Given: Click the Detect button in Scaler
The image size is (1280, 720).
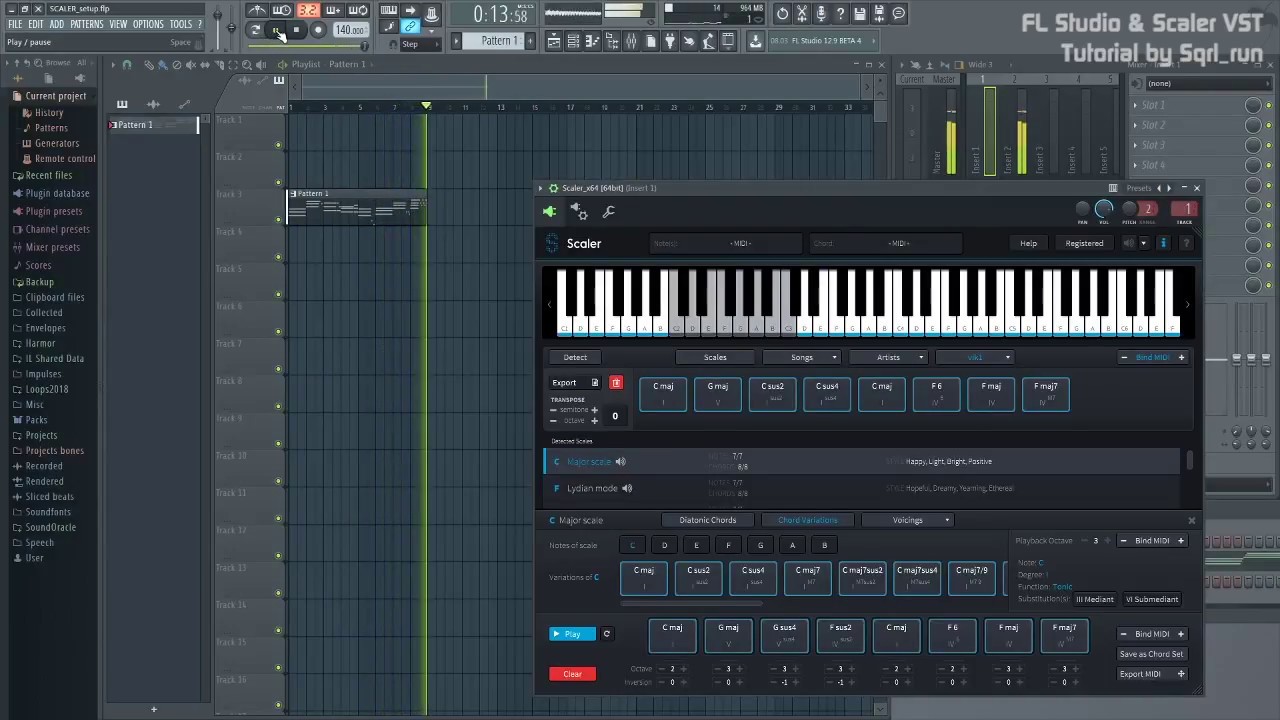Looking at the screenshot, I should 575,357.
